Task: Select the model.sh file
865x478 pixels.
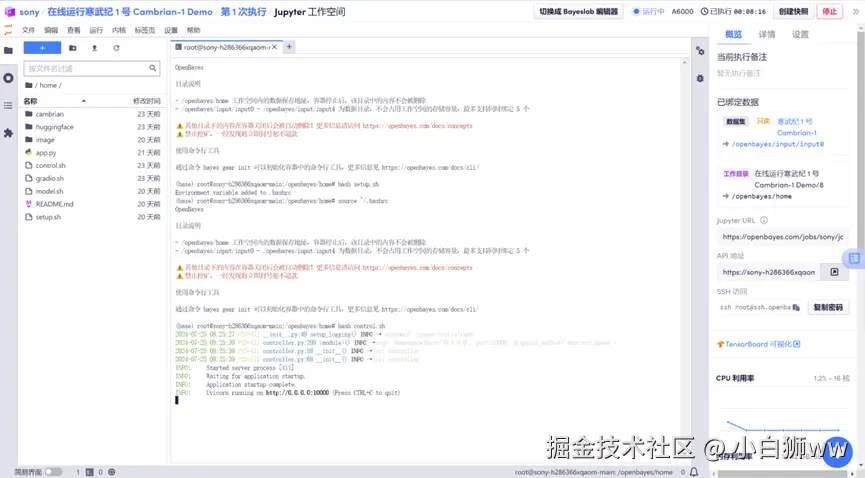Action: point(49,191)
